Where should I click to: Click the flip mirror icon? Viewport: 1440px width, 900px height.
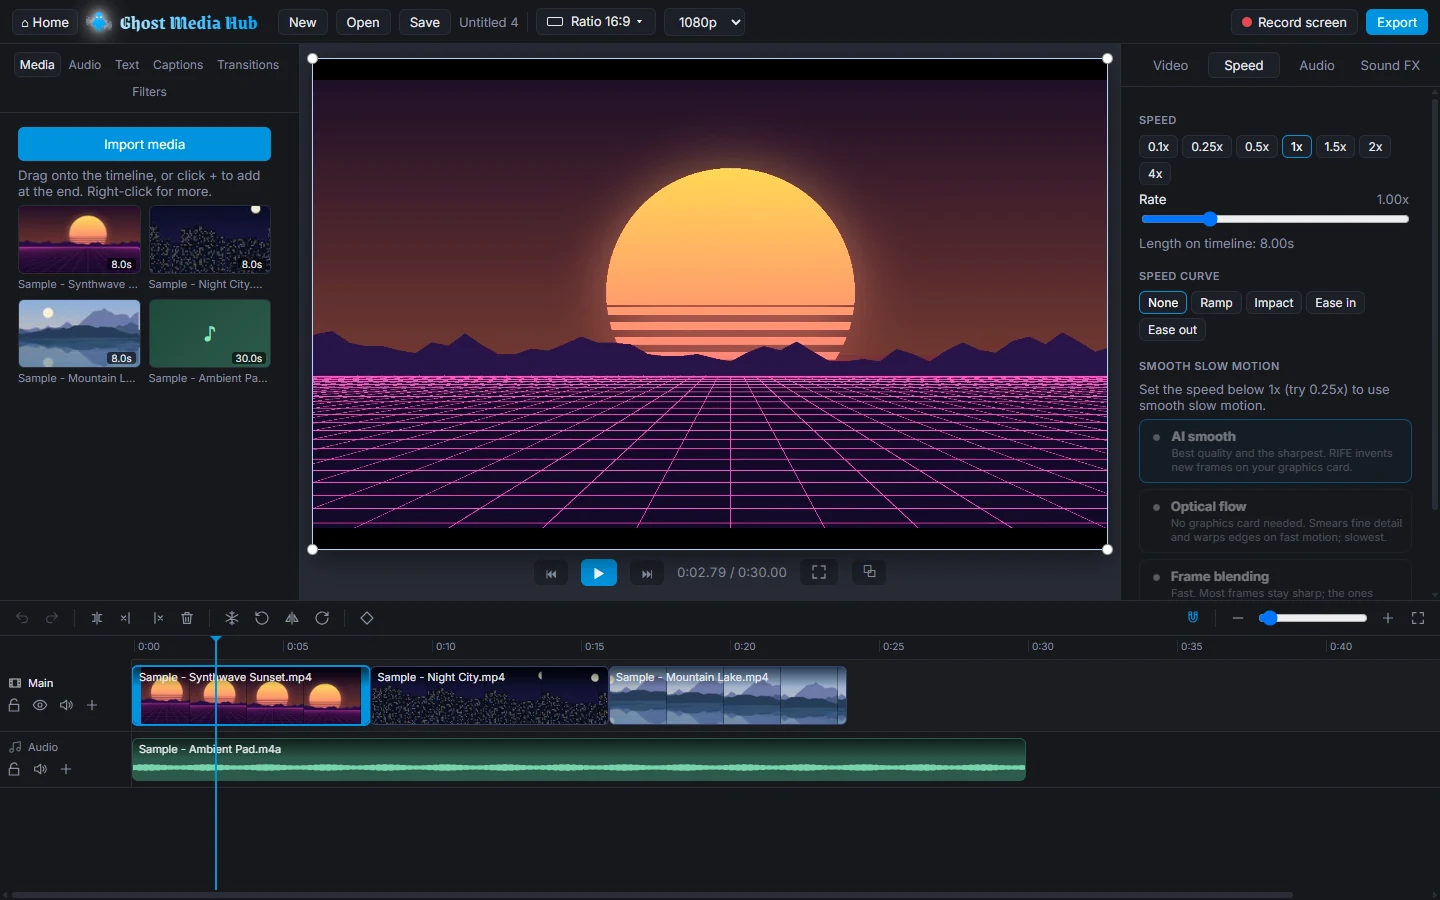292,618
